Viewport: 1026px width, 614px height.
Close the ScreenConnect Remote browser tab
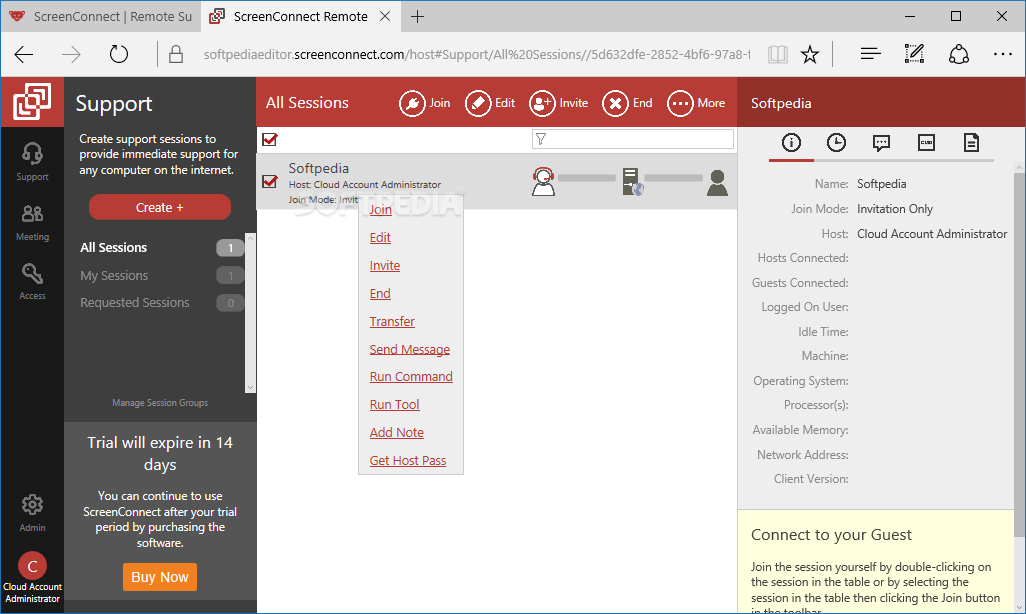point(385,16)
